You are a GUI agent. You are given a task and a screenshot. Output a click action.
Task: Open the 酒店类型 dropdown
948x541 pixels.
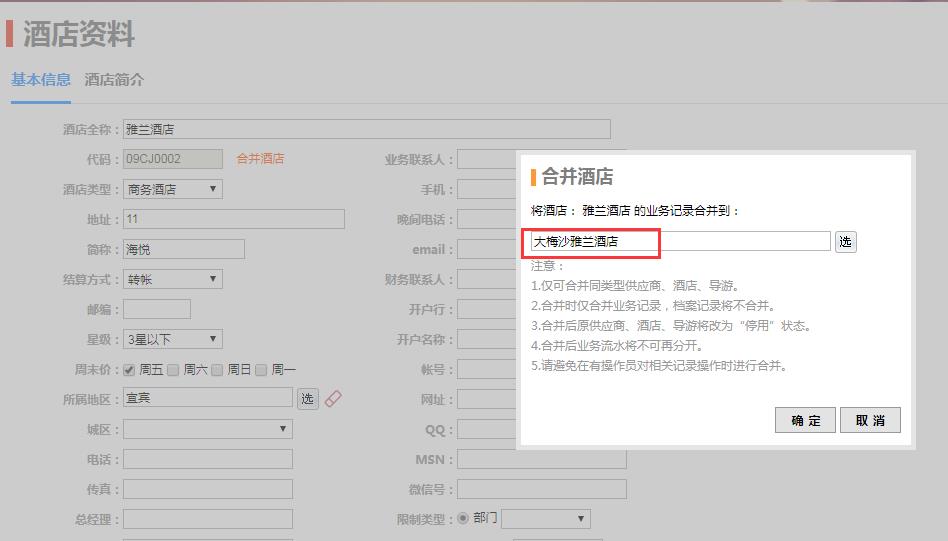(x=173, y=189)
